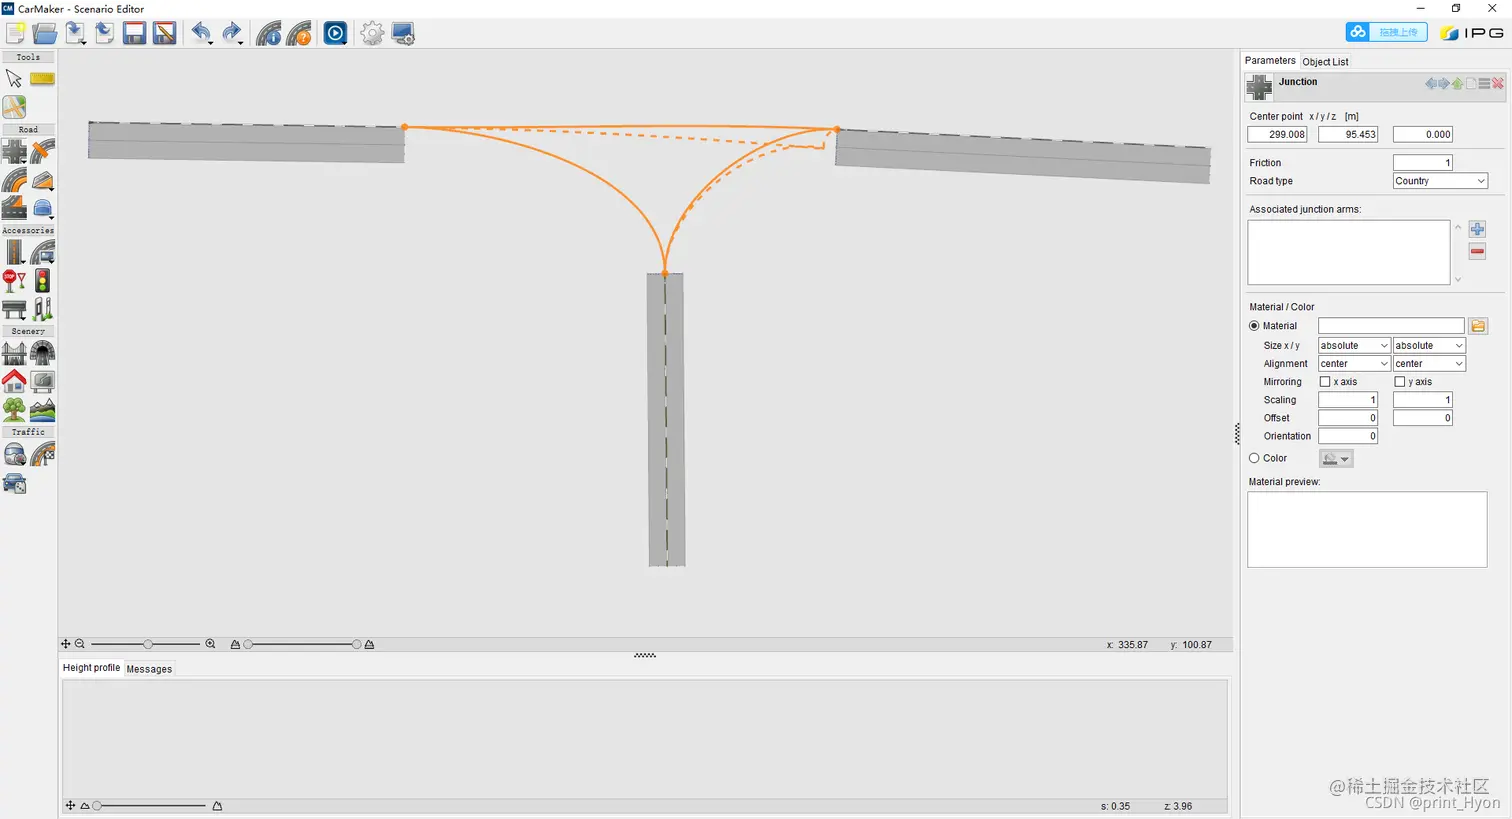Switch to the Parameters tab

pyautogui.click(x=1270, y=61)
